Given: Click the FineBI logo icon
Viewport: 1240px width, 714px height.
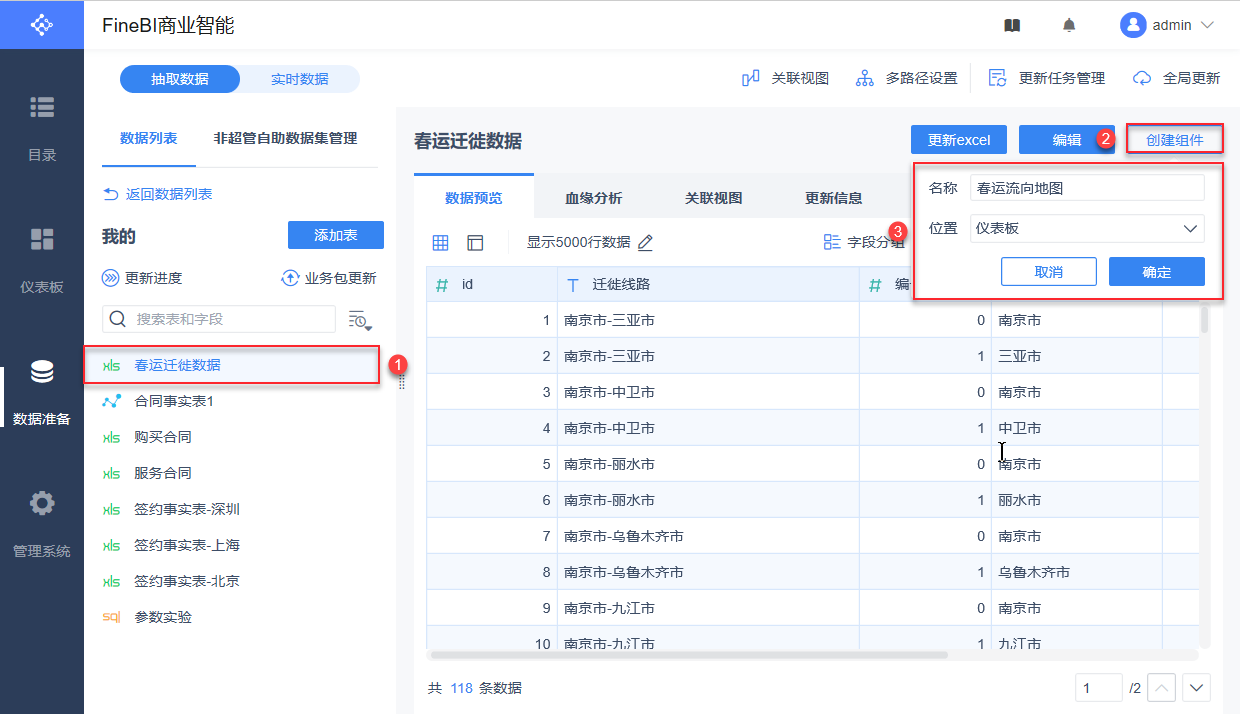Looking at the screenshot, I should coord(41,24).
